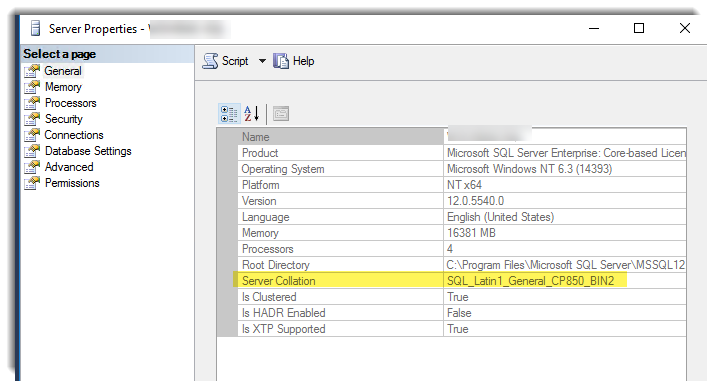Click the Microsoft SQL Server Enterprise value
This screenshot has width=707, height=381.
point(566,153)
